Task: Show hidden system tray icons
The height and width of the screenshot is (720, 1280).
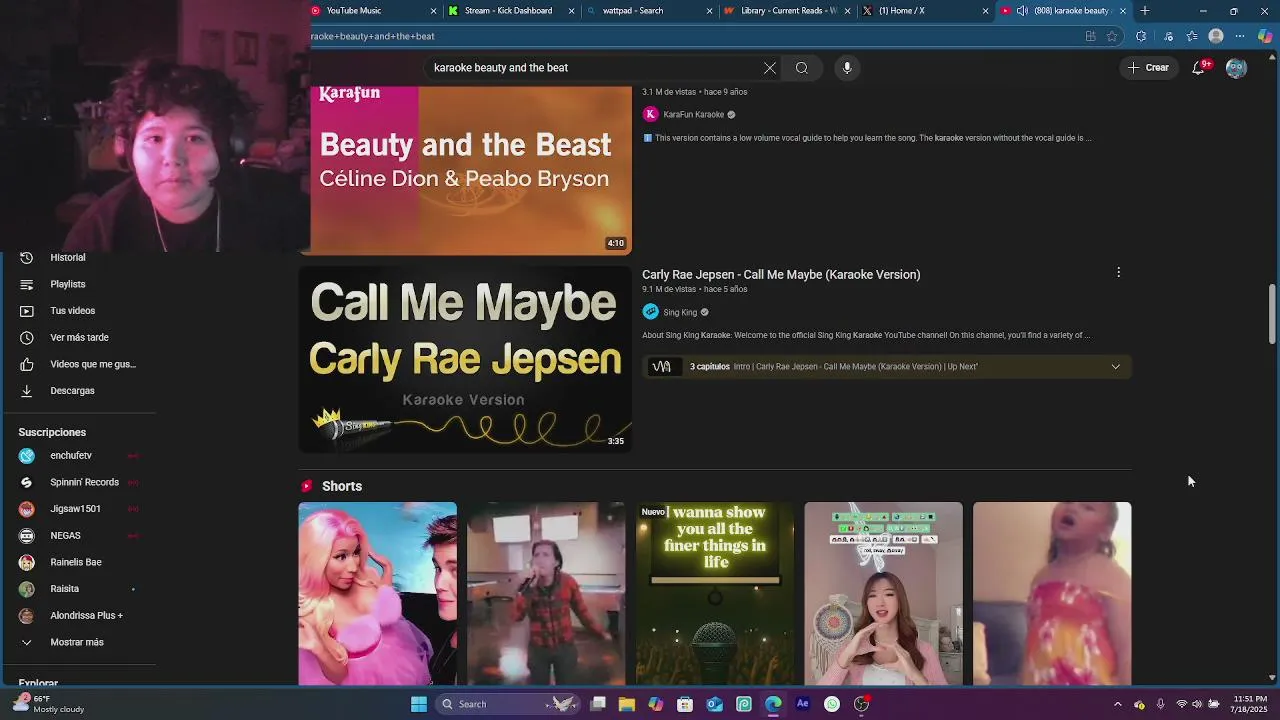Action: [1118, 704]
